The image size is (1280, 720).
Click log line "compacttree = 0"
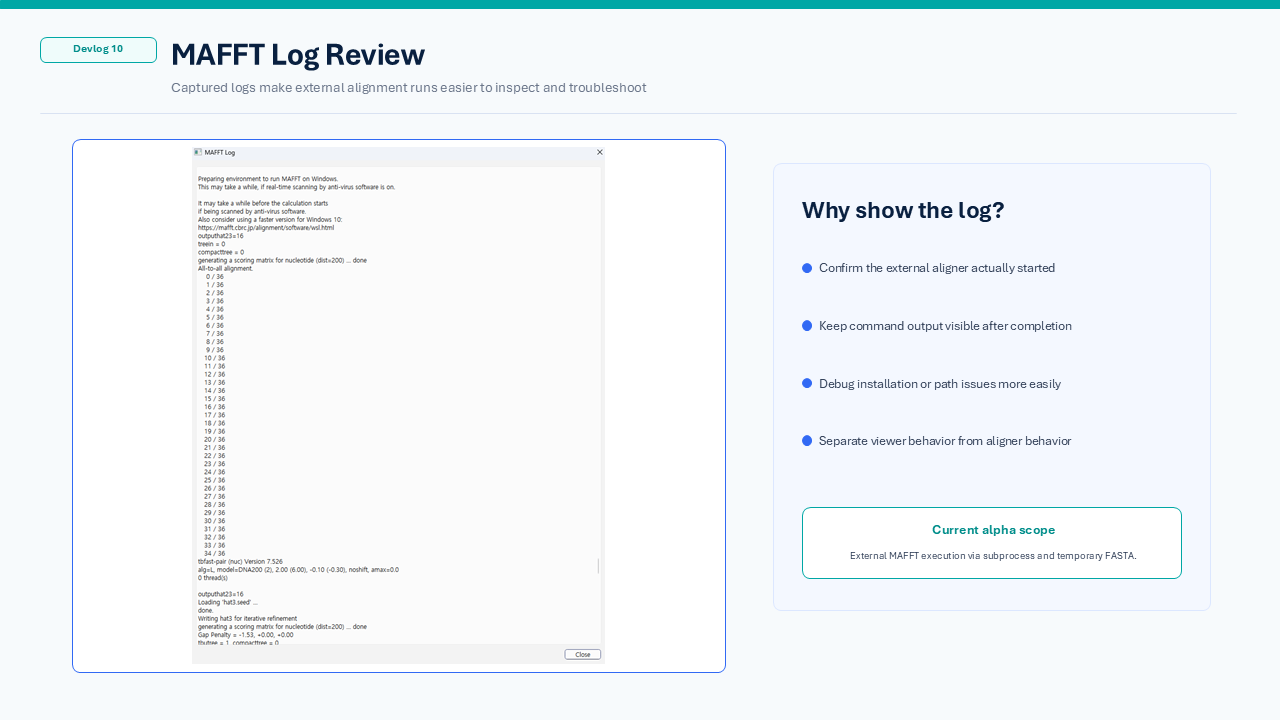[220, 252]
